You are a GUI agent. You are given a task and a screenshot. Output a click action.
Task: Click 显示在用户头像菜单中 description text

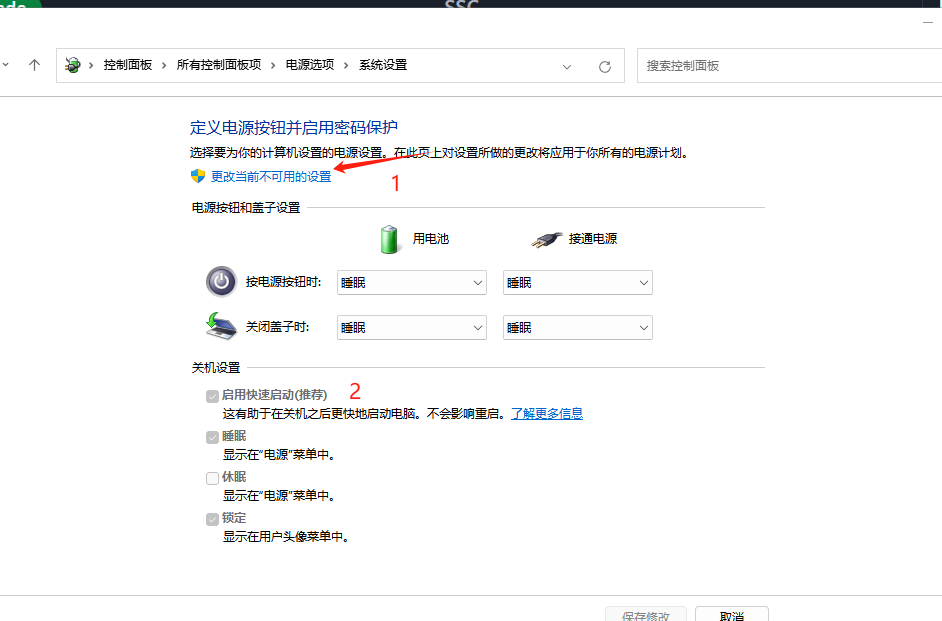[286, 536]
